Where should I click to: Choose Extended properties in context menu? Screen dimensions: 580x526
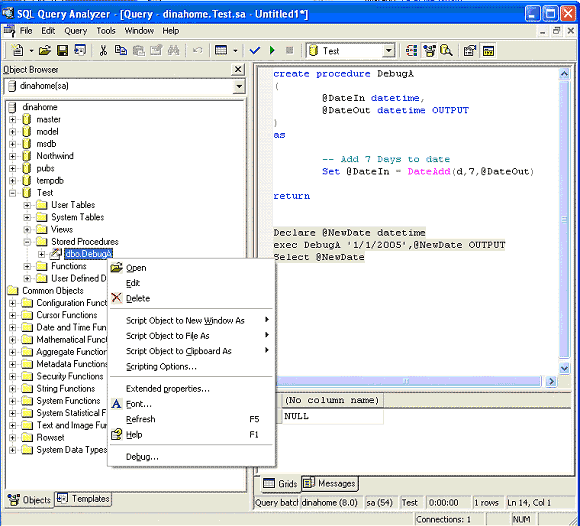[x=191, y=388]
